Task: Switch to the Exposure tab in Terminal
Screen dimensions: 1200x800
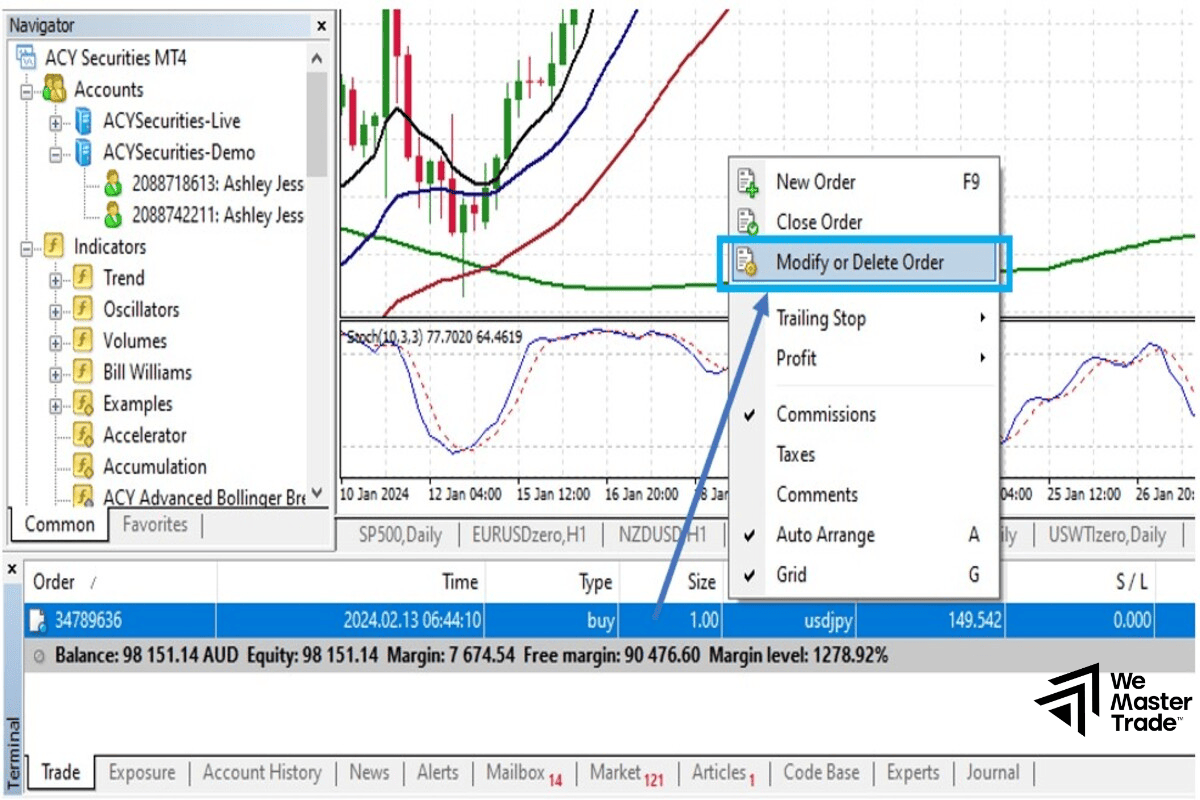Action: pyautogui.click(x=141, y=772)
